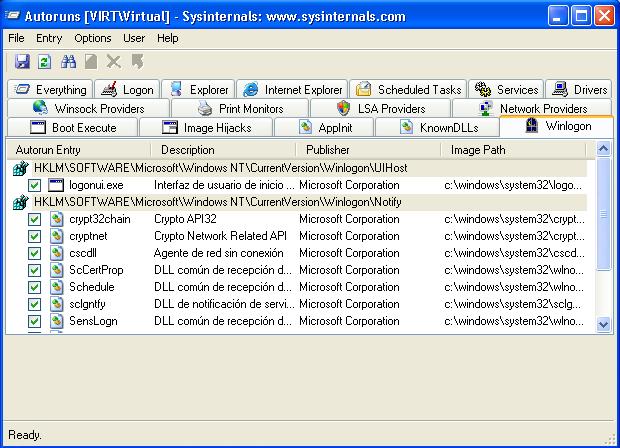
Task: Open the Print Monitors tab
Action: 240,108
